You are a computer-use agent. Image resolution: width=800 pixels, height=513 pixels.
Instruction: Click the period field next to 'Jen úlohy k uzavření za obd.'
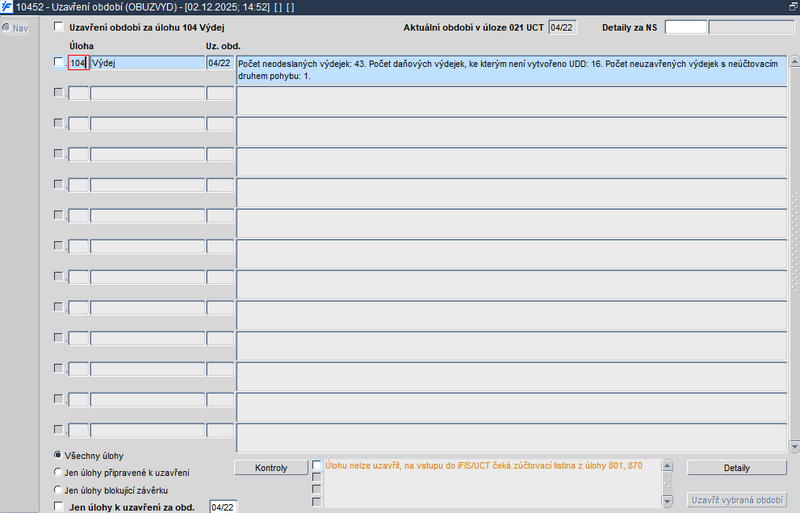[223, 507]
